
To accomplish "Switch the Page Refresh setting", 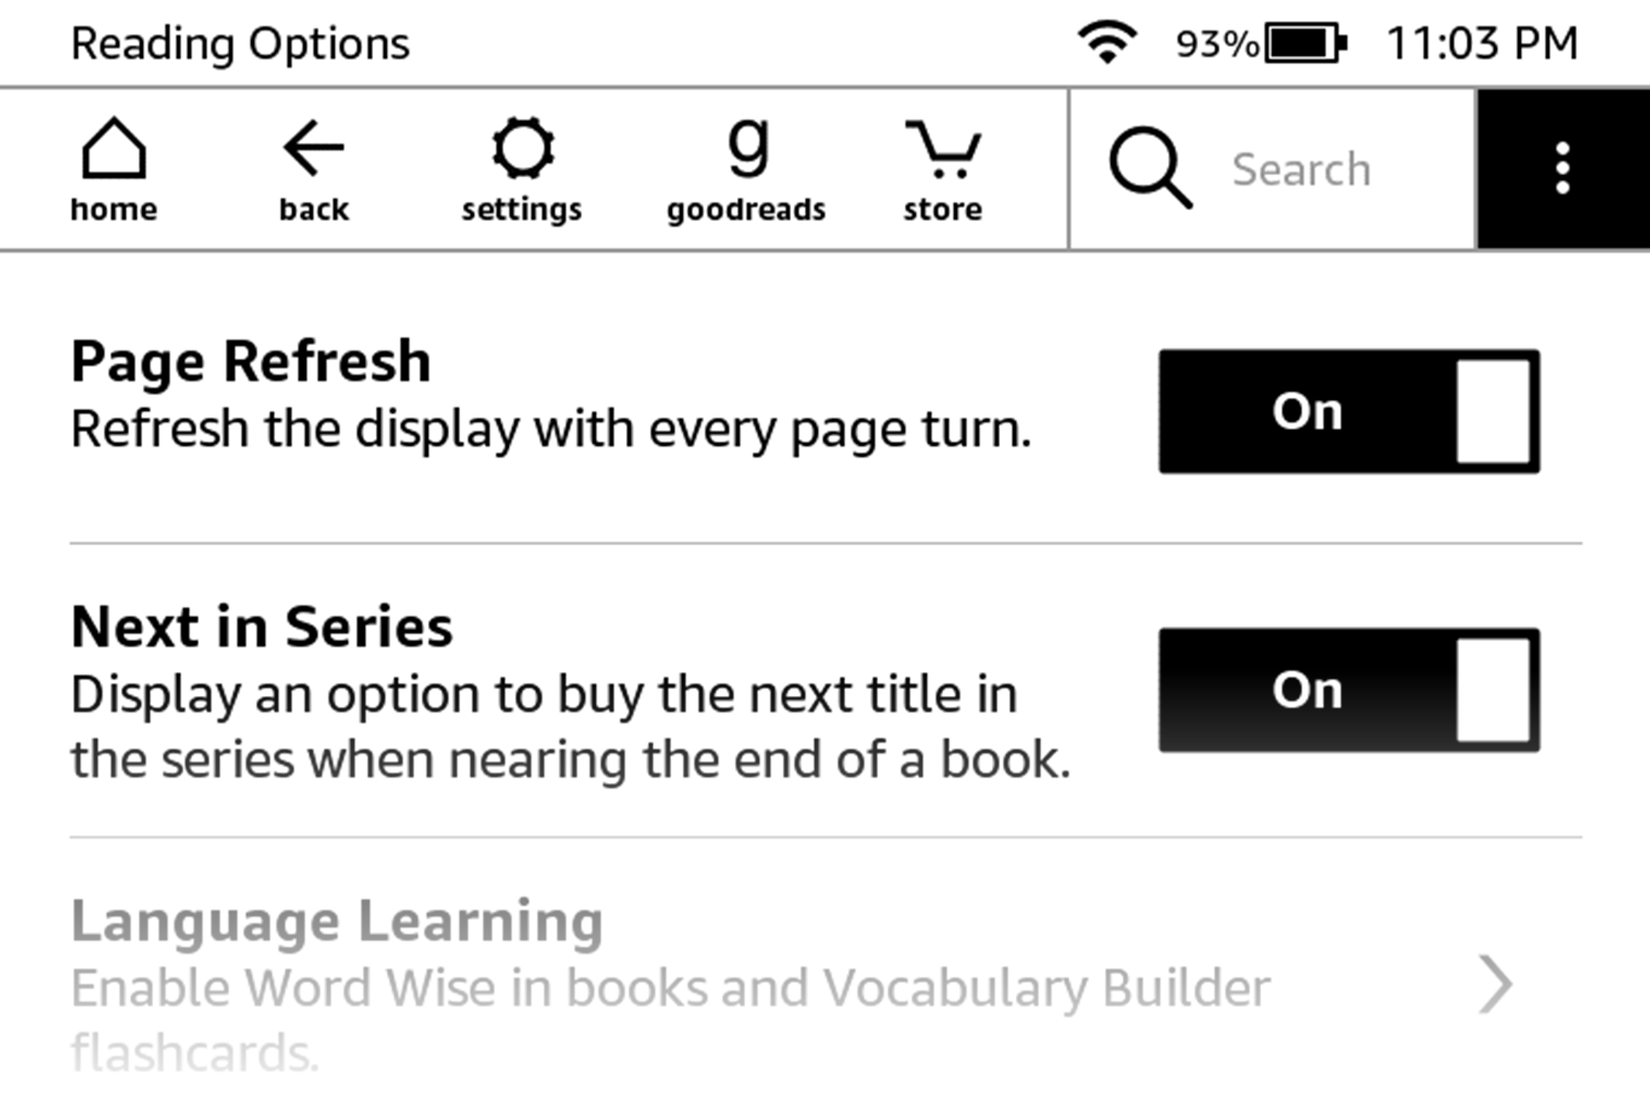I will [1348, 410].
